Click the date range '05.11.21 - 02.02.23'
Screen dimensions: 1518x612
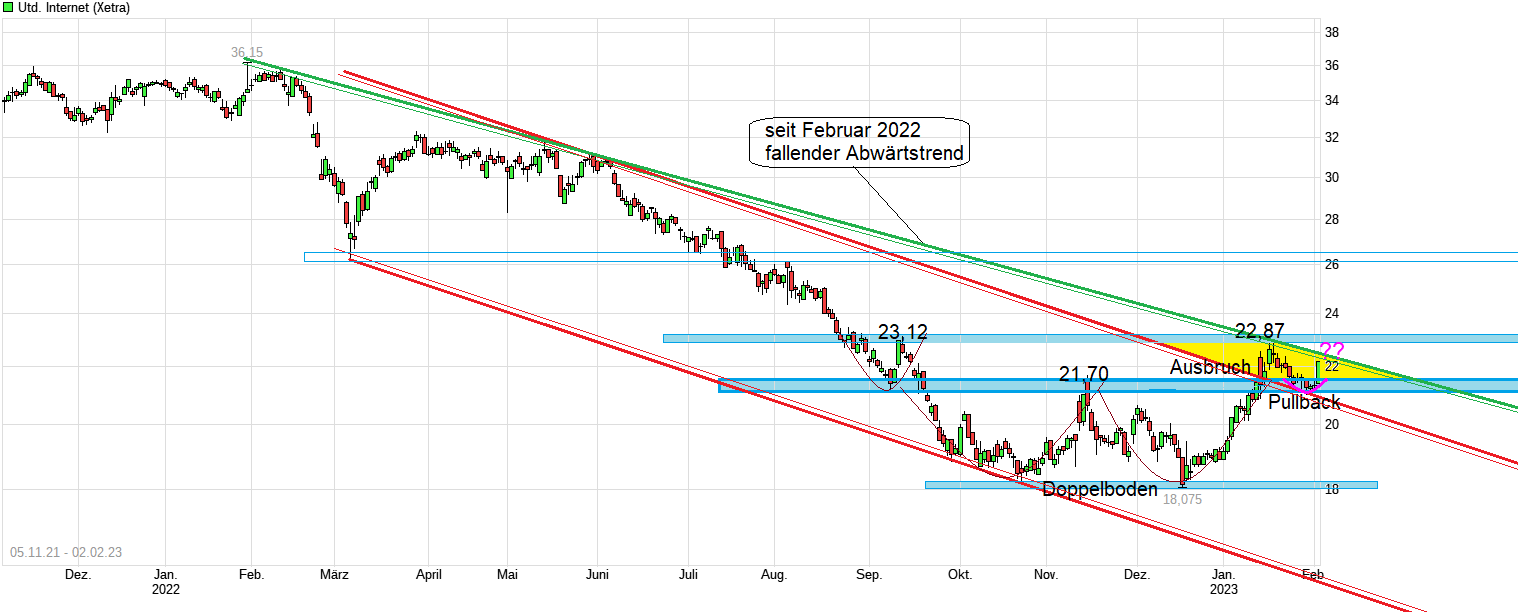pos(65,552)
